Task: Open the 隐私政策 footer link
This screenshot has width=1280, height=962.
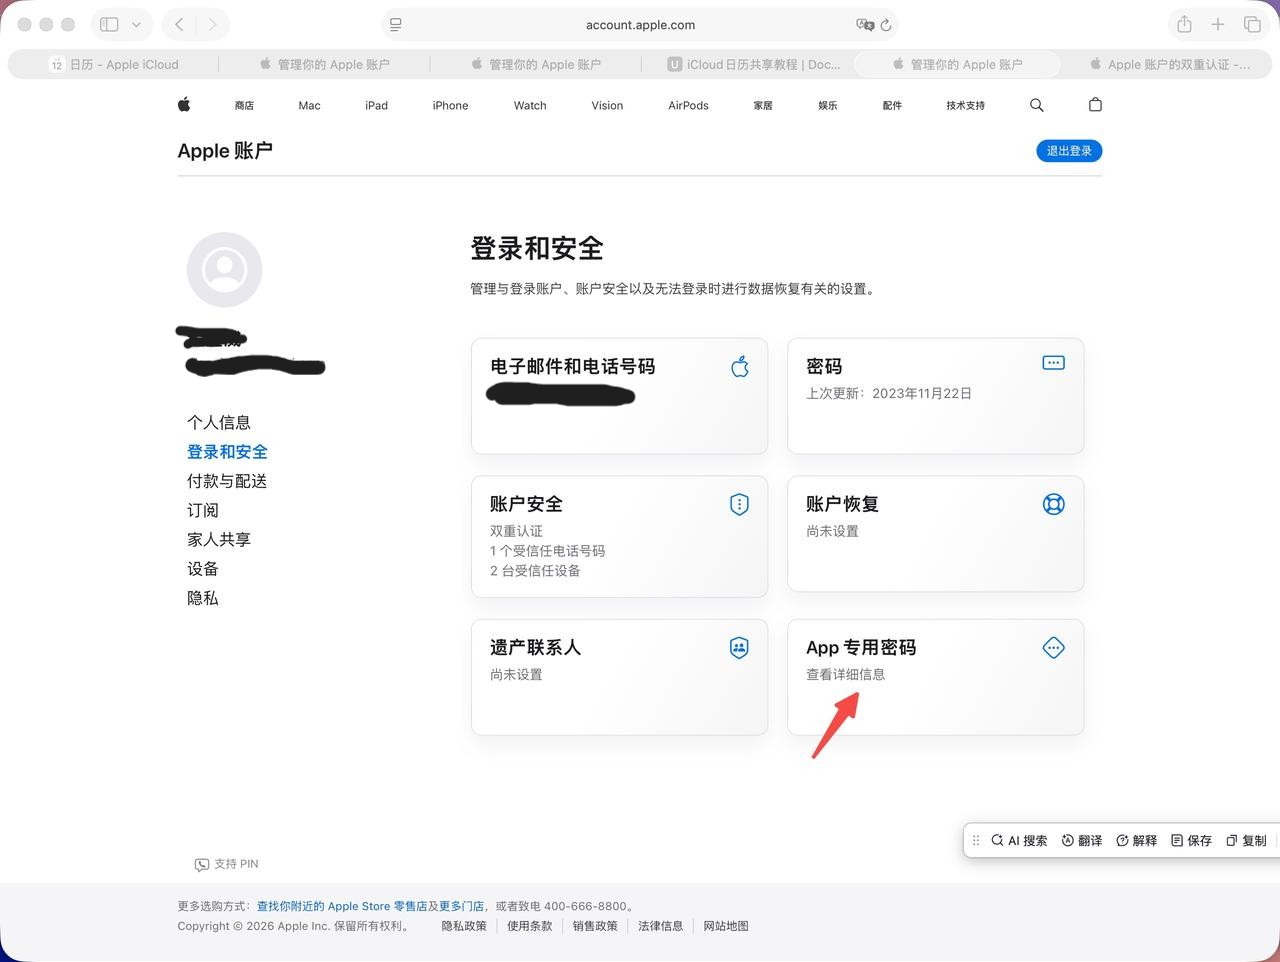Action: point(464,926)
